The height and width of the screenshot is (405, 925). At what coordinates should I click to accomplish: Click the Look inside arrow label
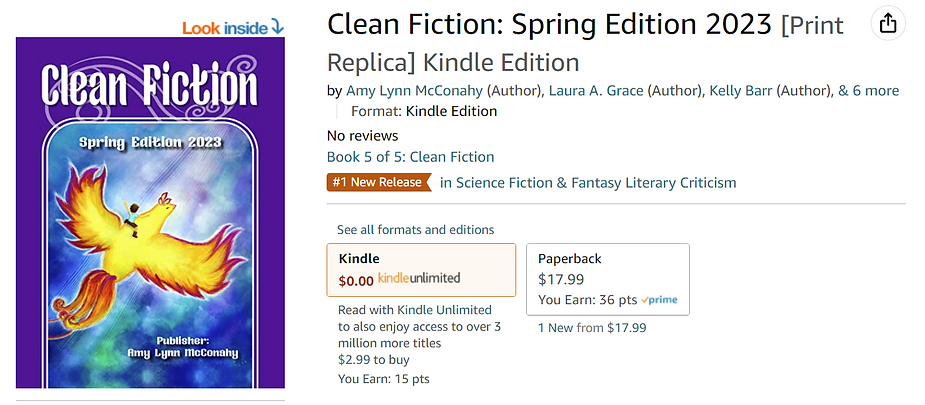click(x=233, y=26)
